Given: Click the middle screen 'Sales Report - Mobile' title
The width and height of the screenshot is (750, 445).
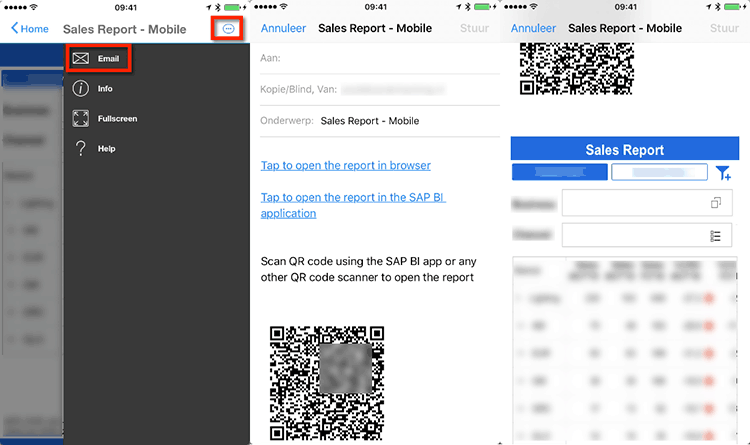Looking at the screenshot, I should click(375, 28).
